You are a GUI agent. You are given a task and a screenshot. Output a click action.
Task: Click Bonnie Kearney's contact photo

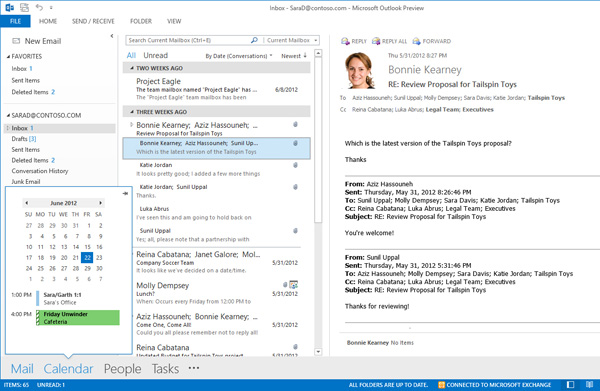click(x=360, y=71)
